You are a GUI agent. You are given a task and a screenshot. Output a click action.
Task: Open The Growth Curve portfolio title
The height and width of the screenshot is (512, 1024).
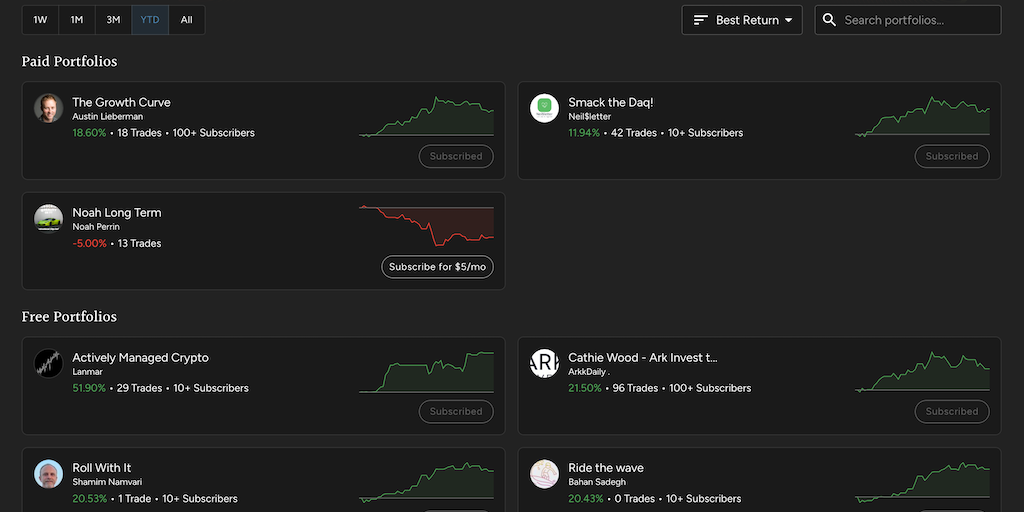coord(121,102)
